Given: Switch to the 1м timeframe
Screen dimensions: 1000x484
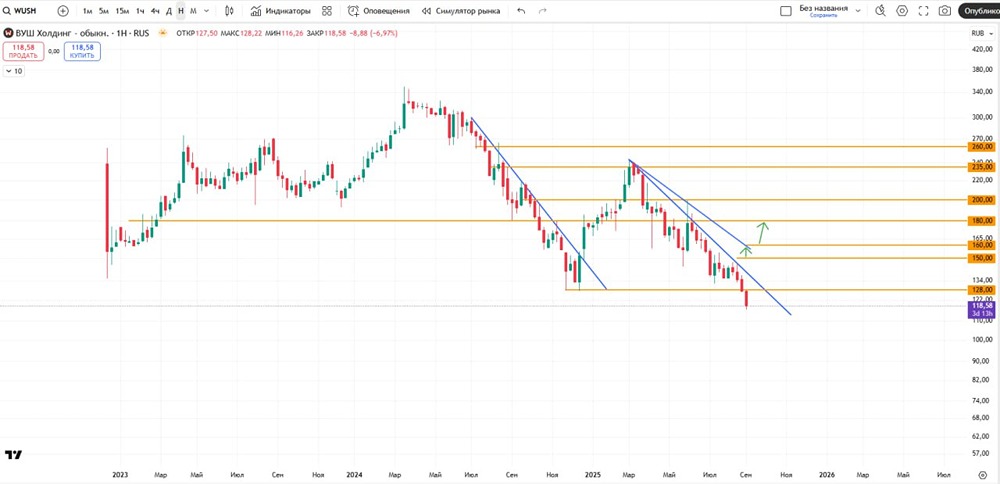Looking at the screenshot, I should tap(88, 11).
